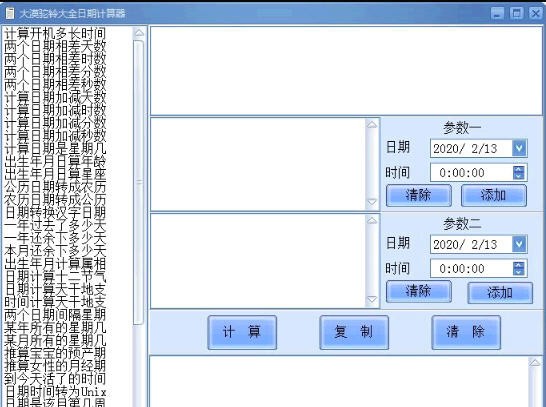This screenshot has height=407, width=546.
Task: Click the function list scrollbar thumb
Action: point(139,183)
